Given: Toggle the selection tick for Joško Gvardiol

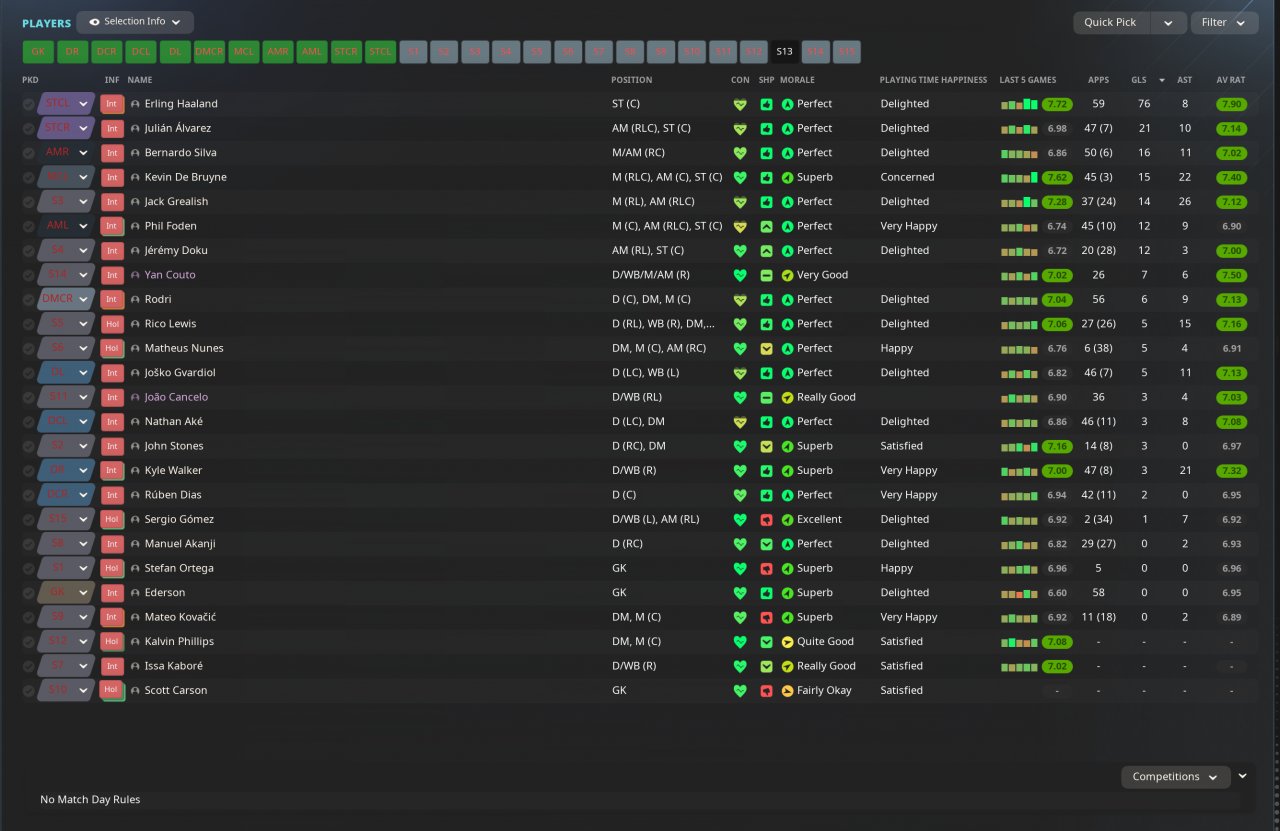Looking at the screenshot, I should tap(29, 373).
